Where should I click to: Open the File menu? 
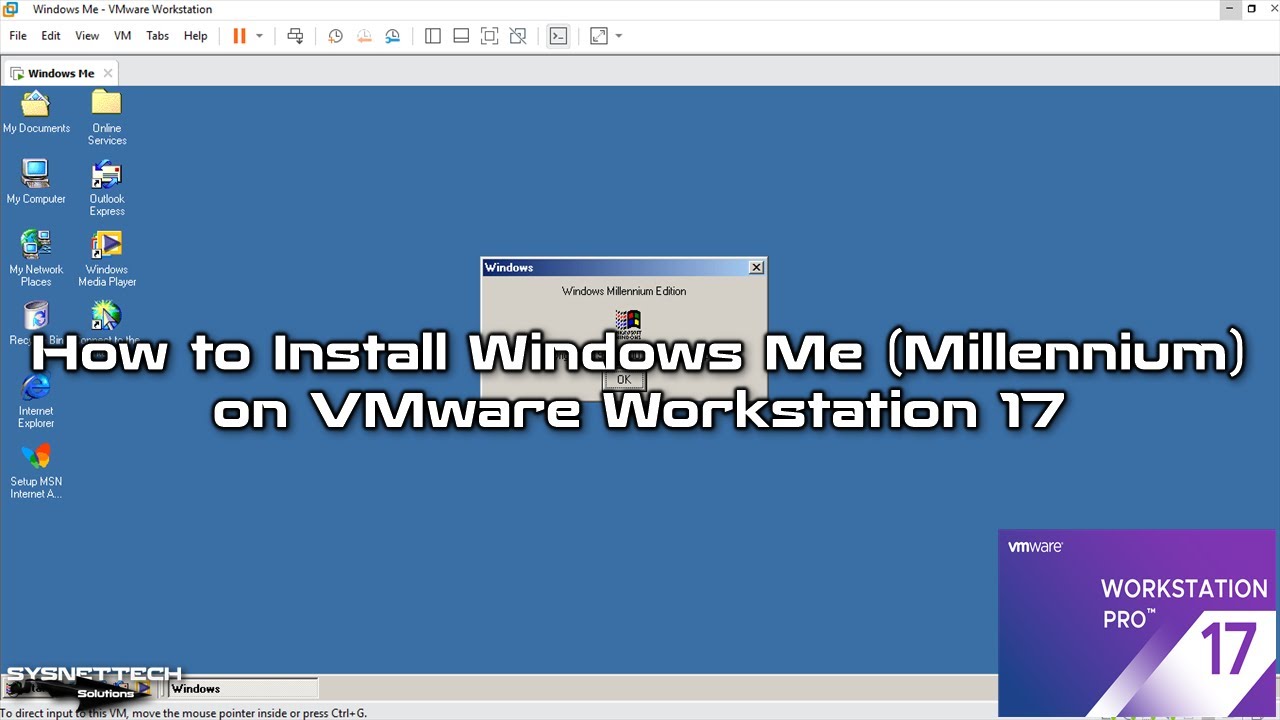[x=18, y=36]
